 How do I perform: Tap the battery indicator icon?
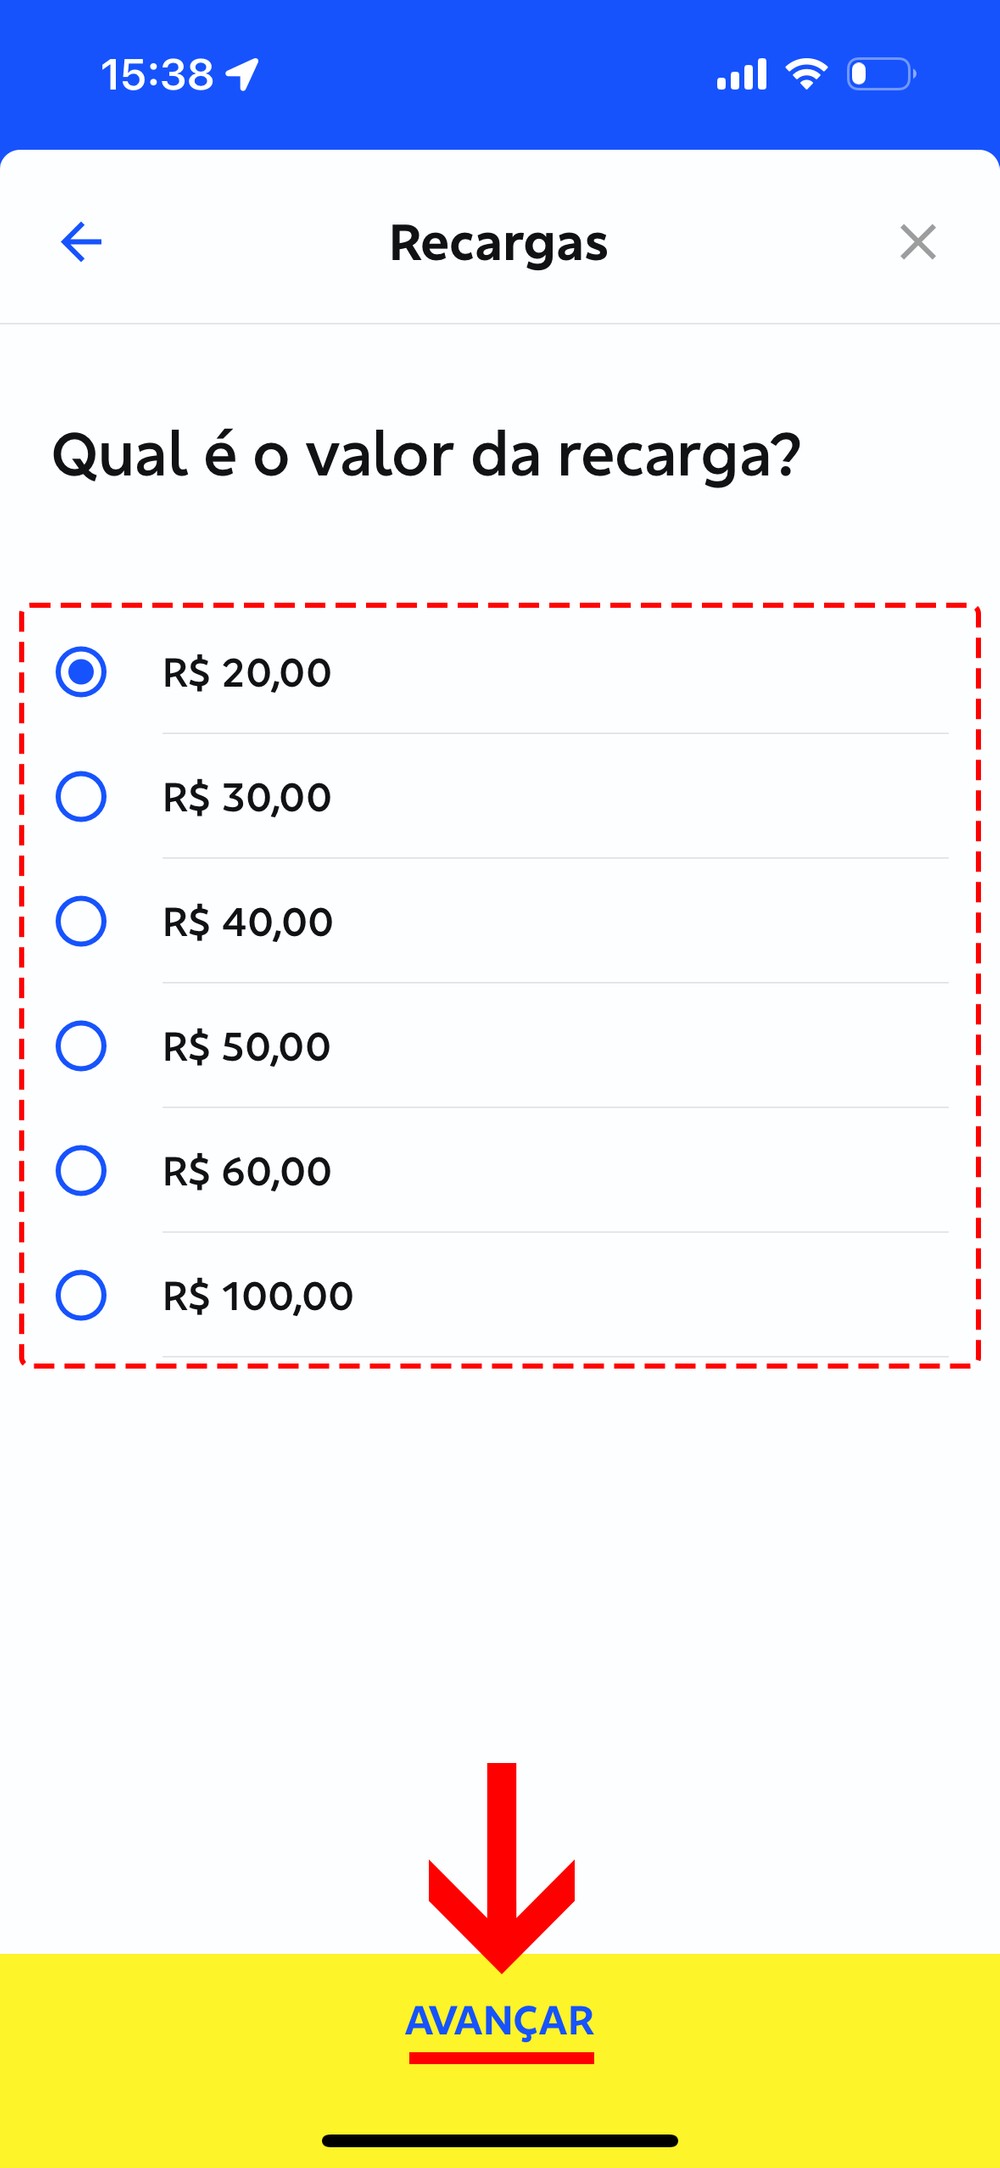(880, 74)
